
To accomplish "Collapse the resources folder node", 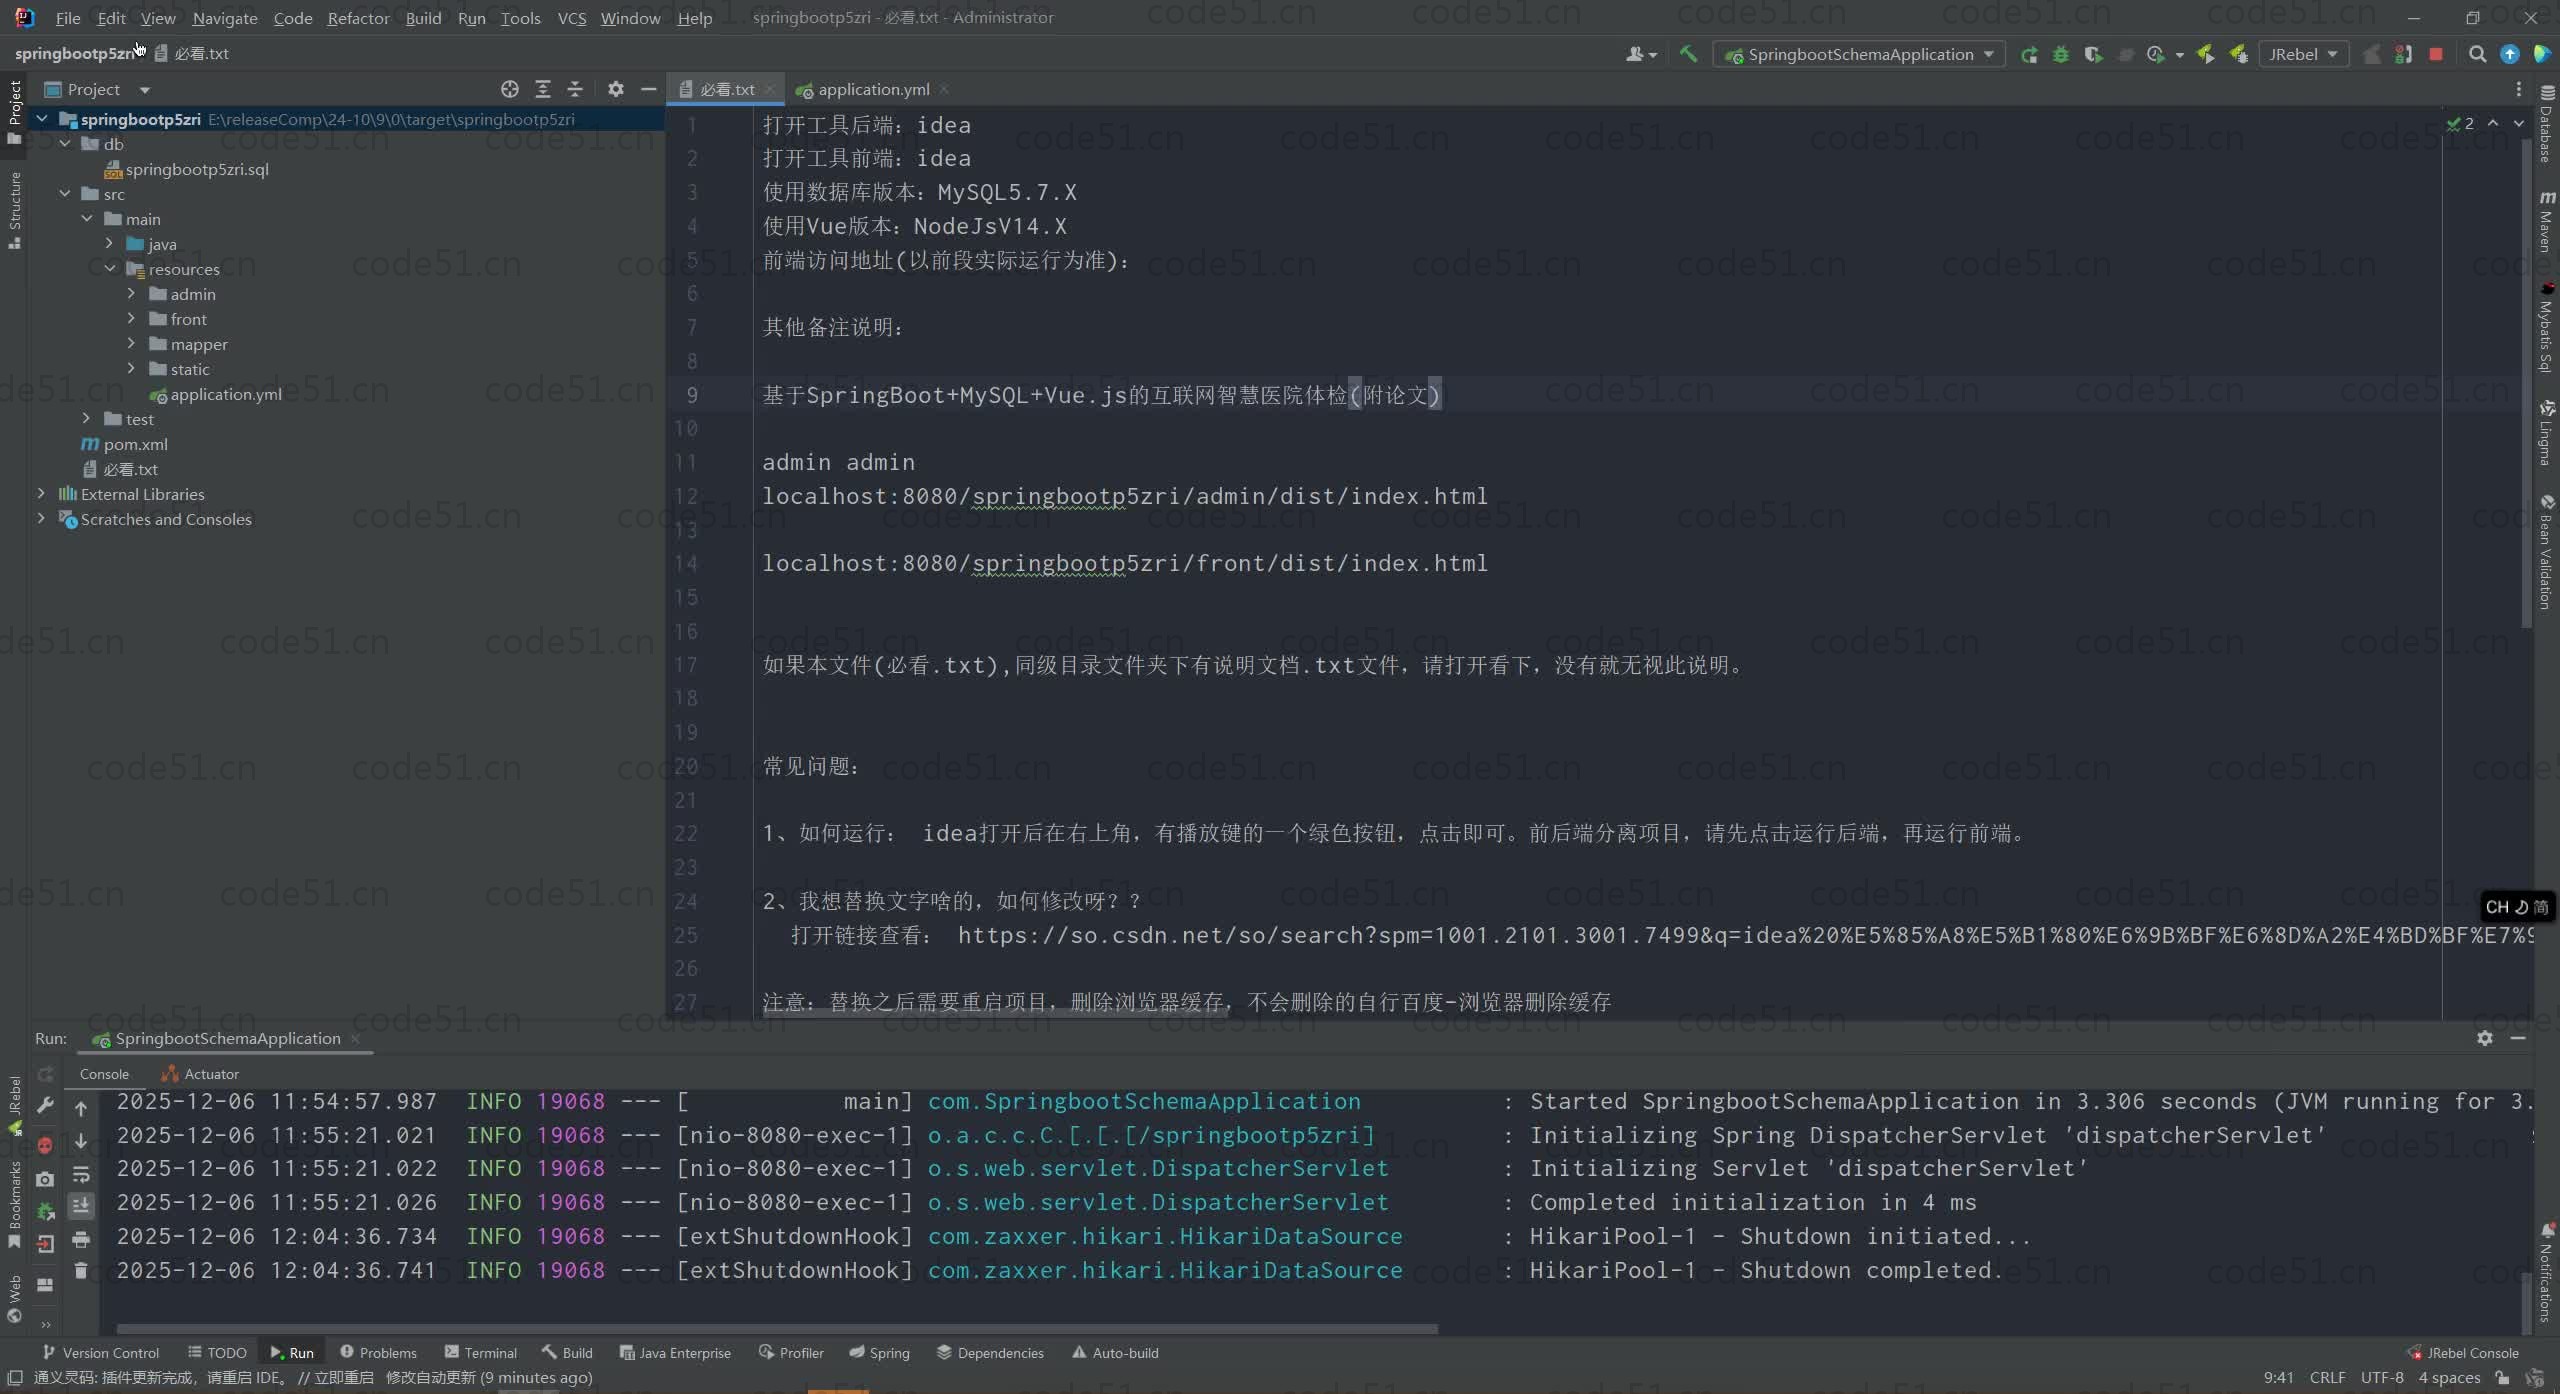I will tap(109, 269).
